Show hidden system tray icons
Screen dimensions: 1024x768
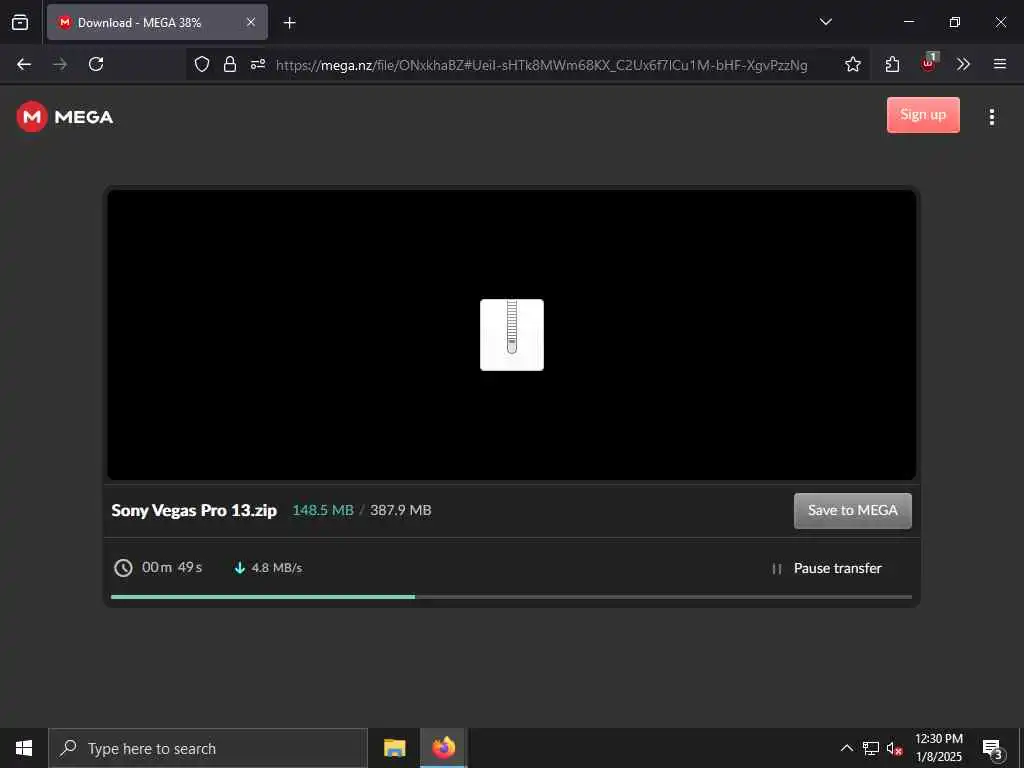[x=846, y=748]
